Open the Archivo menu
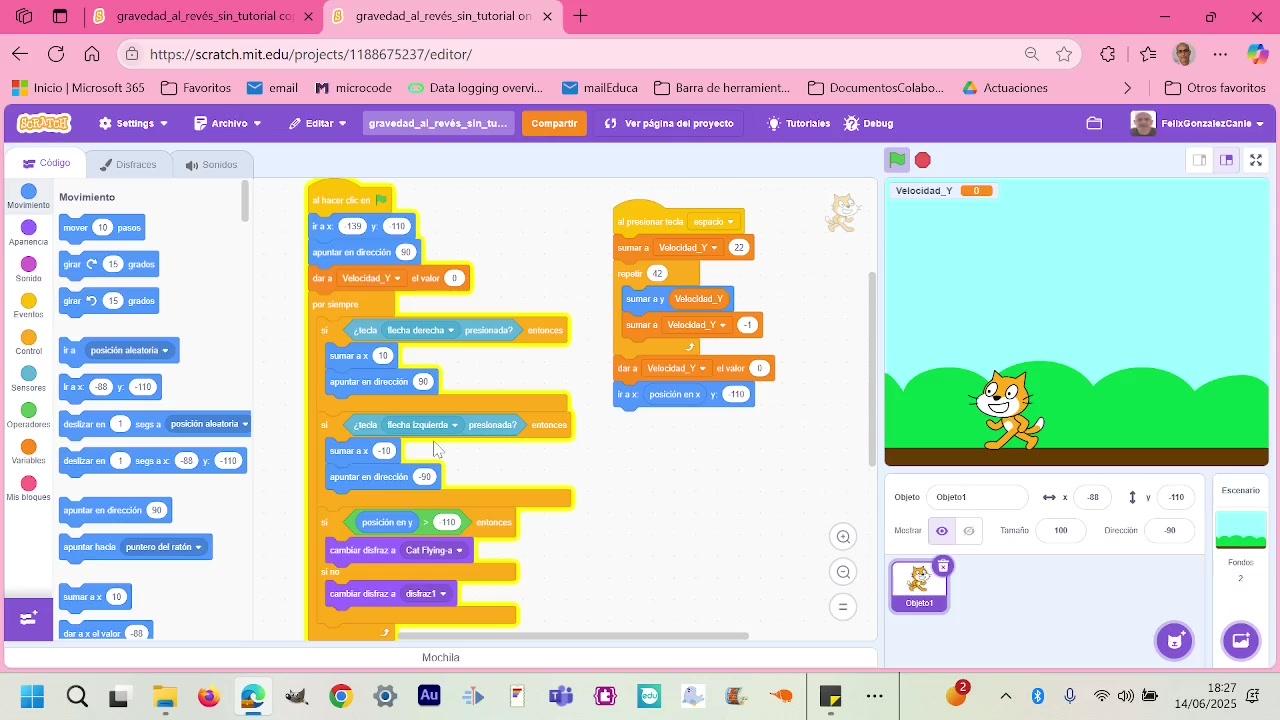Screen dimensions: 1280x720 click(228, 123)
